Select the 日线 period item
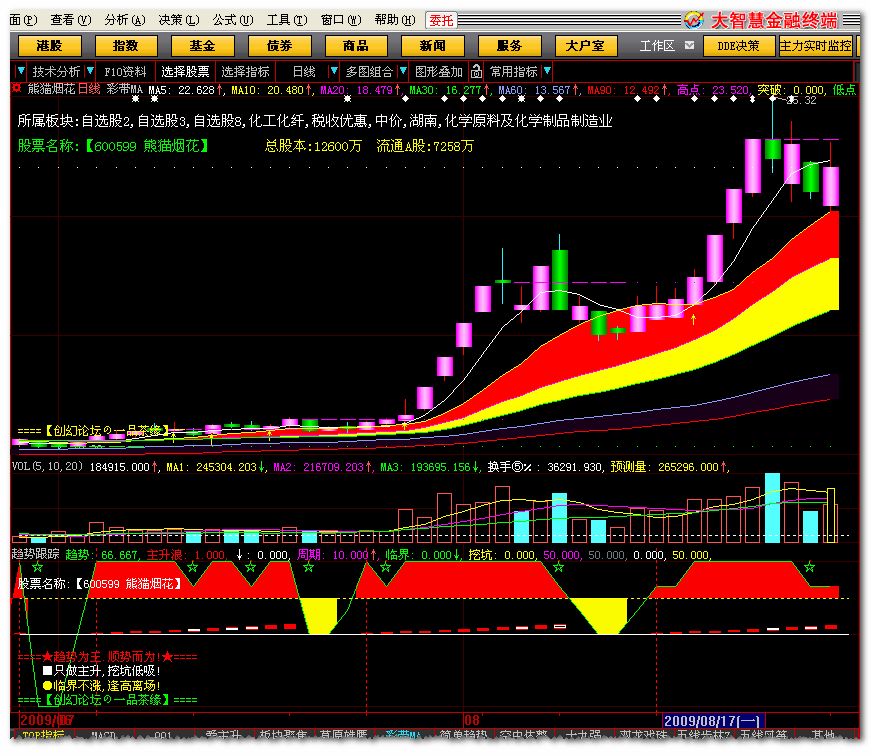The image size is (871, 756). (304, 72)
